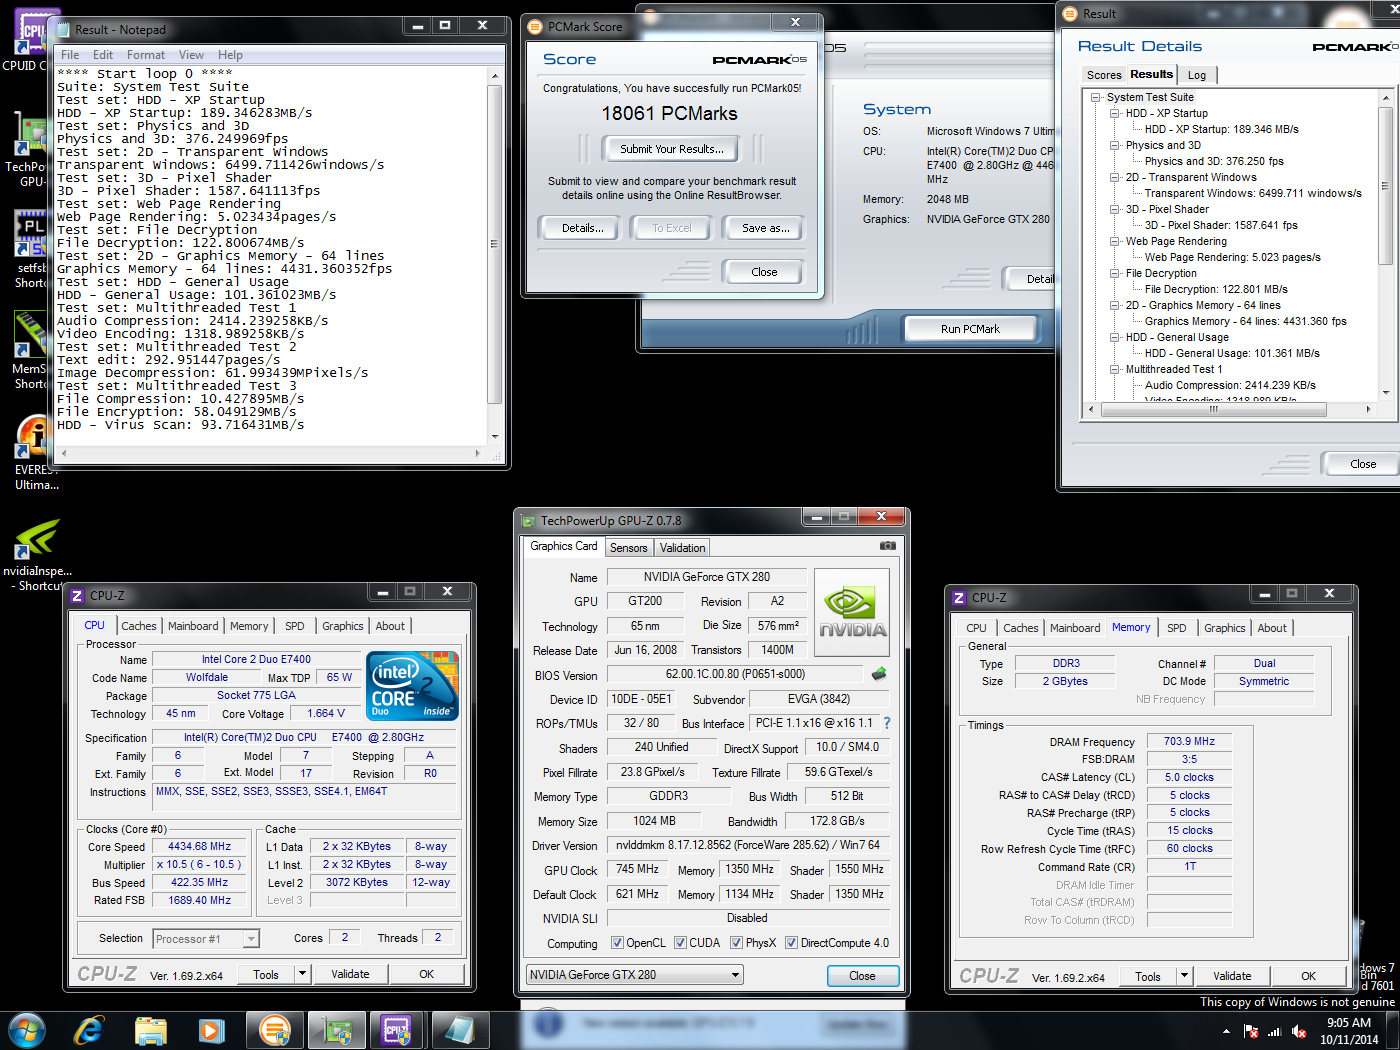Switch to the Sensors tab in GPU-Z
The width and height of the screenshot is (1400, 1050).
[629, 547]
